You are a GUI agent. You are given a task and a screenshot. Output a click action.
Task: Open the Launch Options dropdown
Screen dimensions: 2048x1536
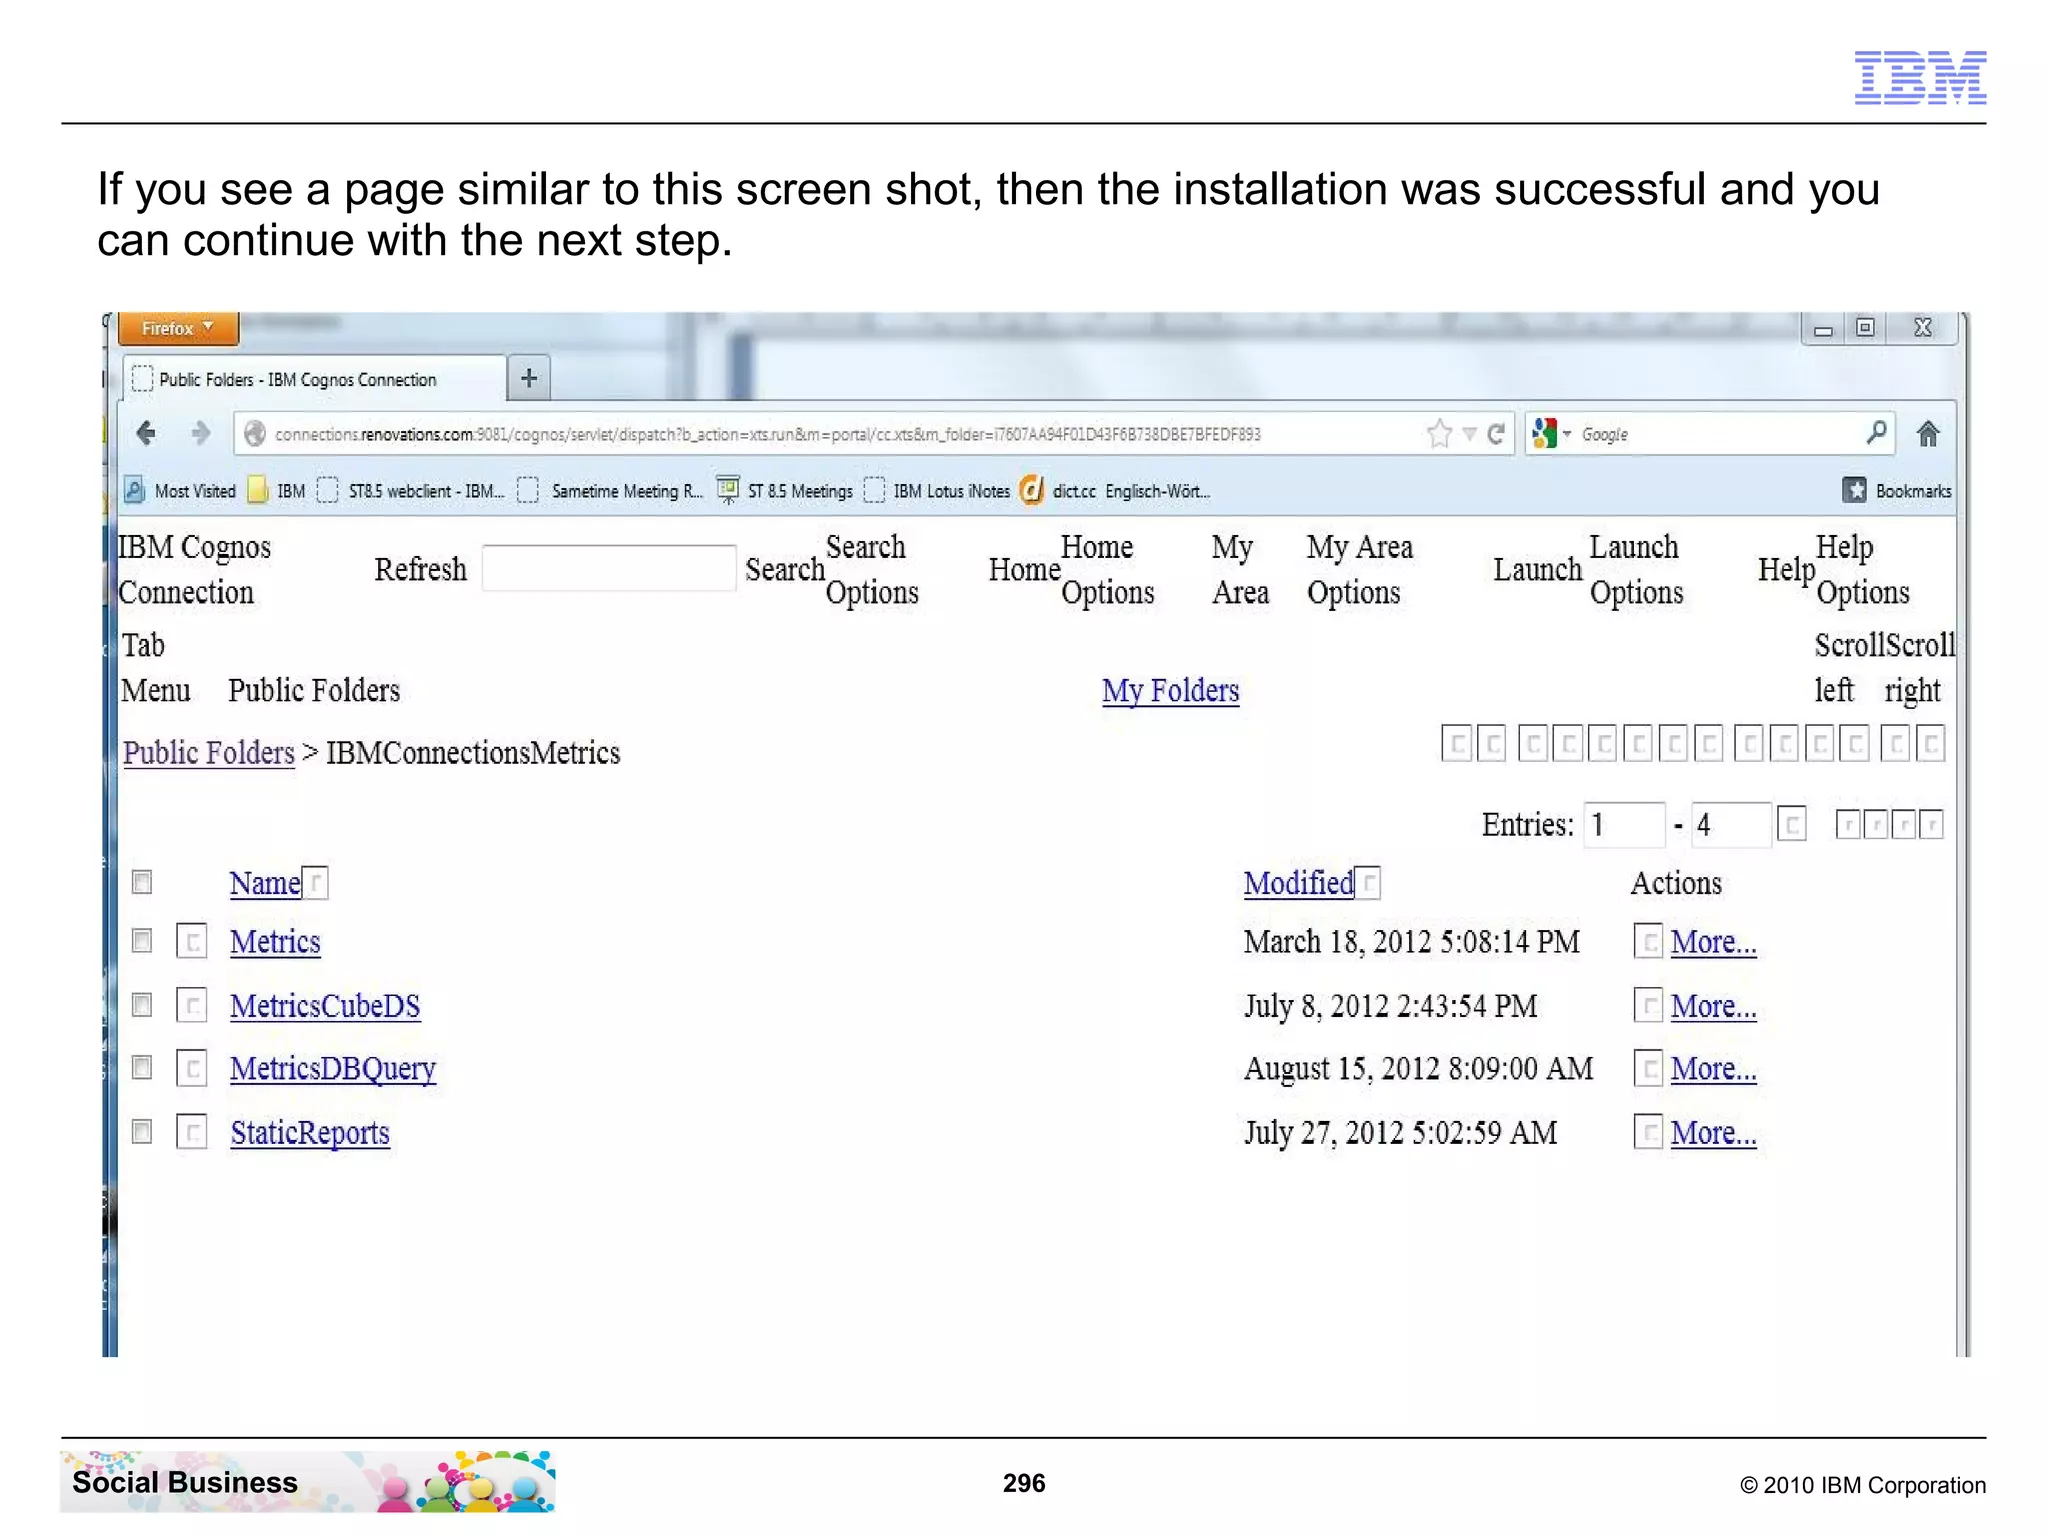(x=1637, y=569)
